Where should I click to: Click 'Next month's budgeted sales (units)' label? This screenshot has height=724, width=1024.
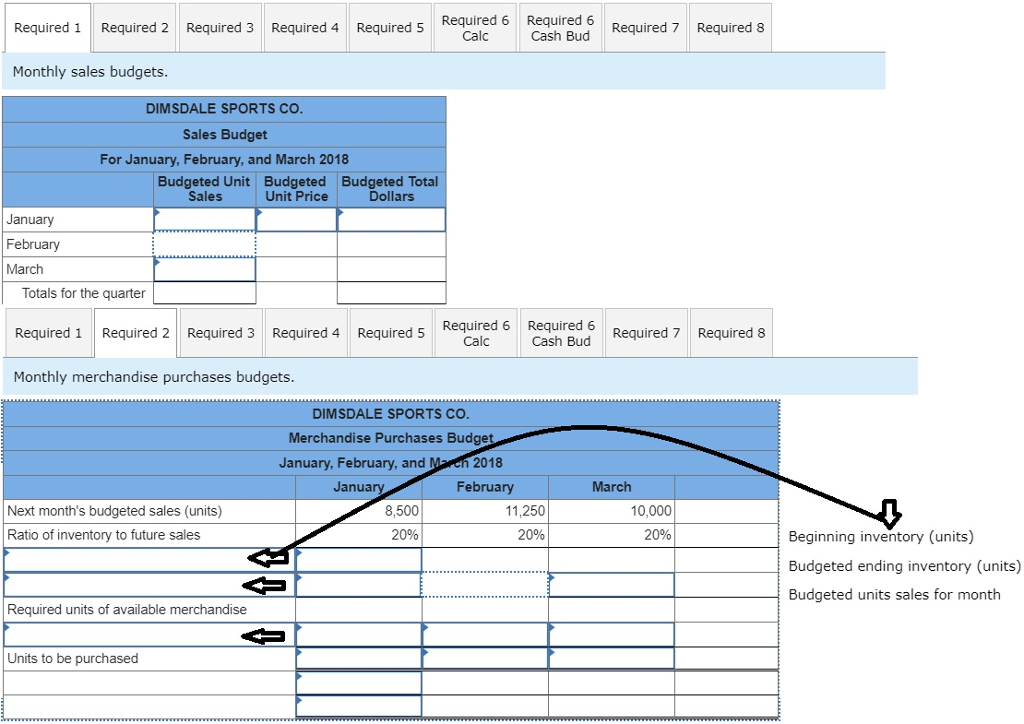click(x=114, y=511)
